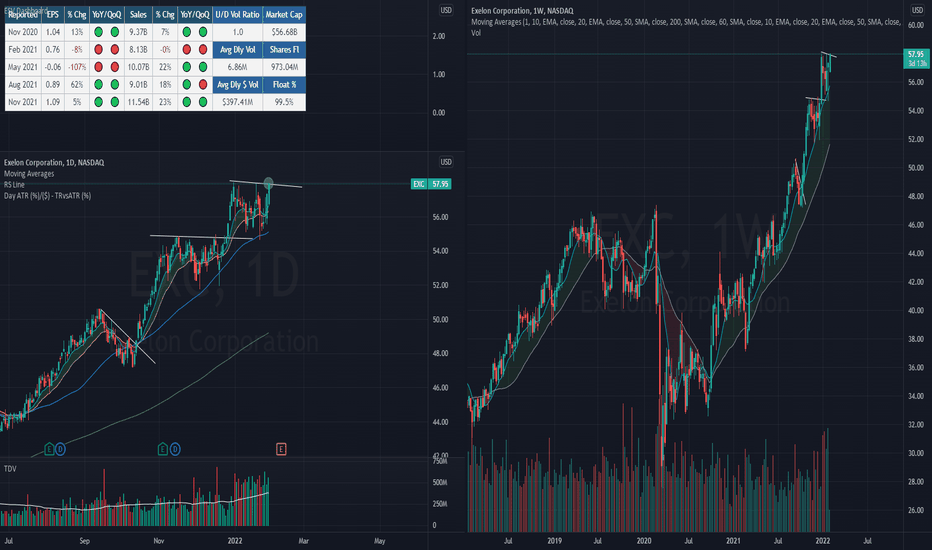Click 'Mar' on the daily chart time axis
The height and width of the screenshot is (550, 932).
pyautogui.click(x=304, y=540)
